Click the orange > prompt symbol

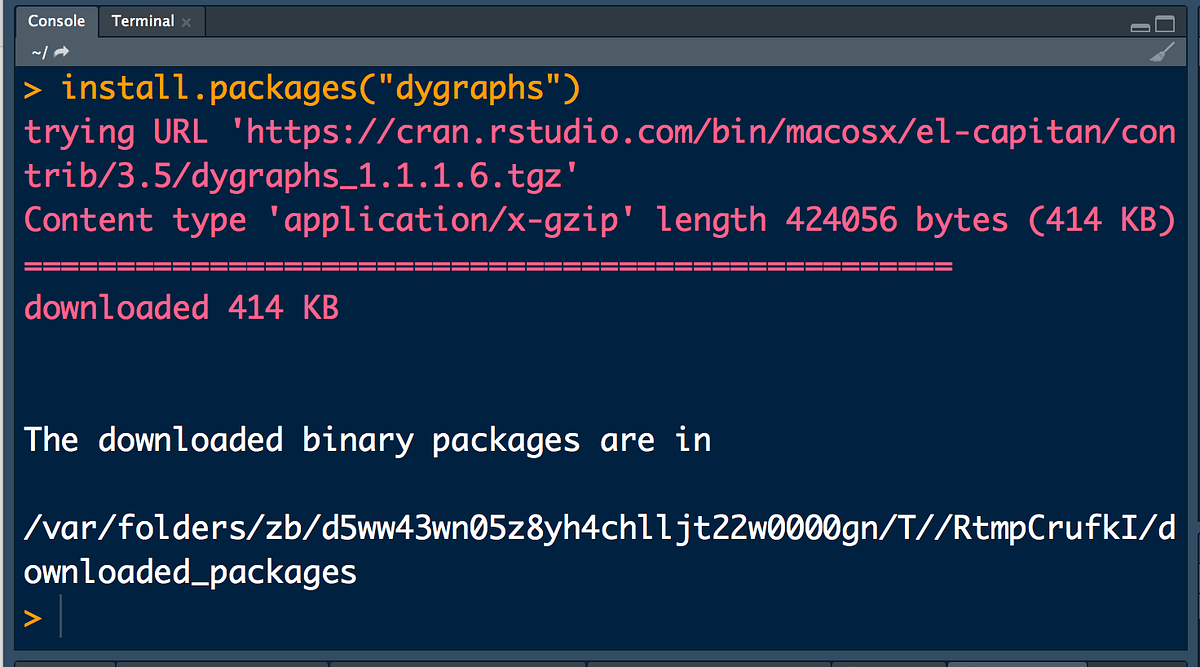point(33,616)
